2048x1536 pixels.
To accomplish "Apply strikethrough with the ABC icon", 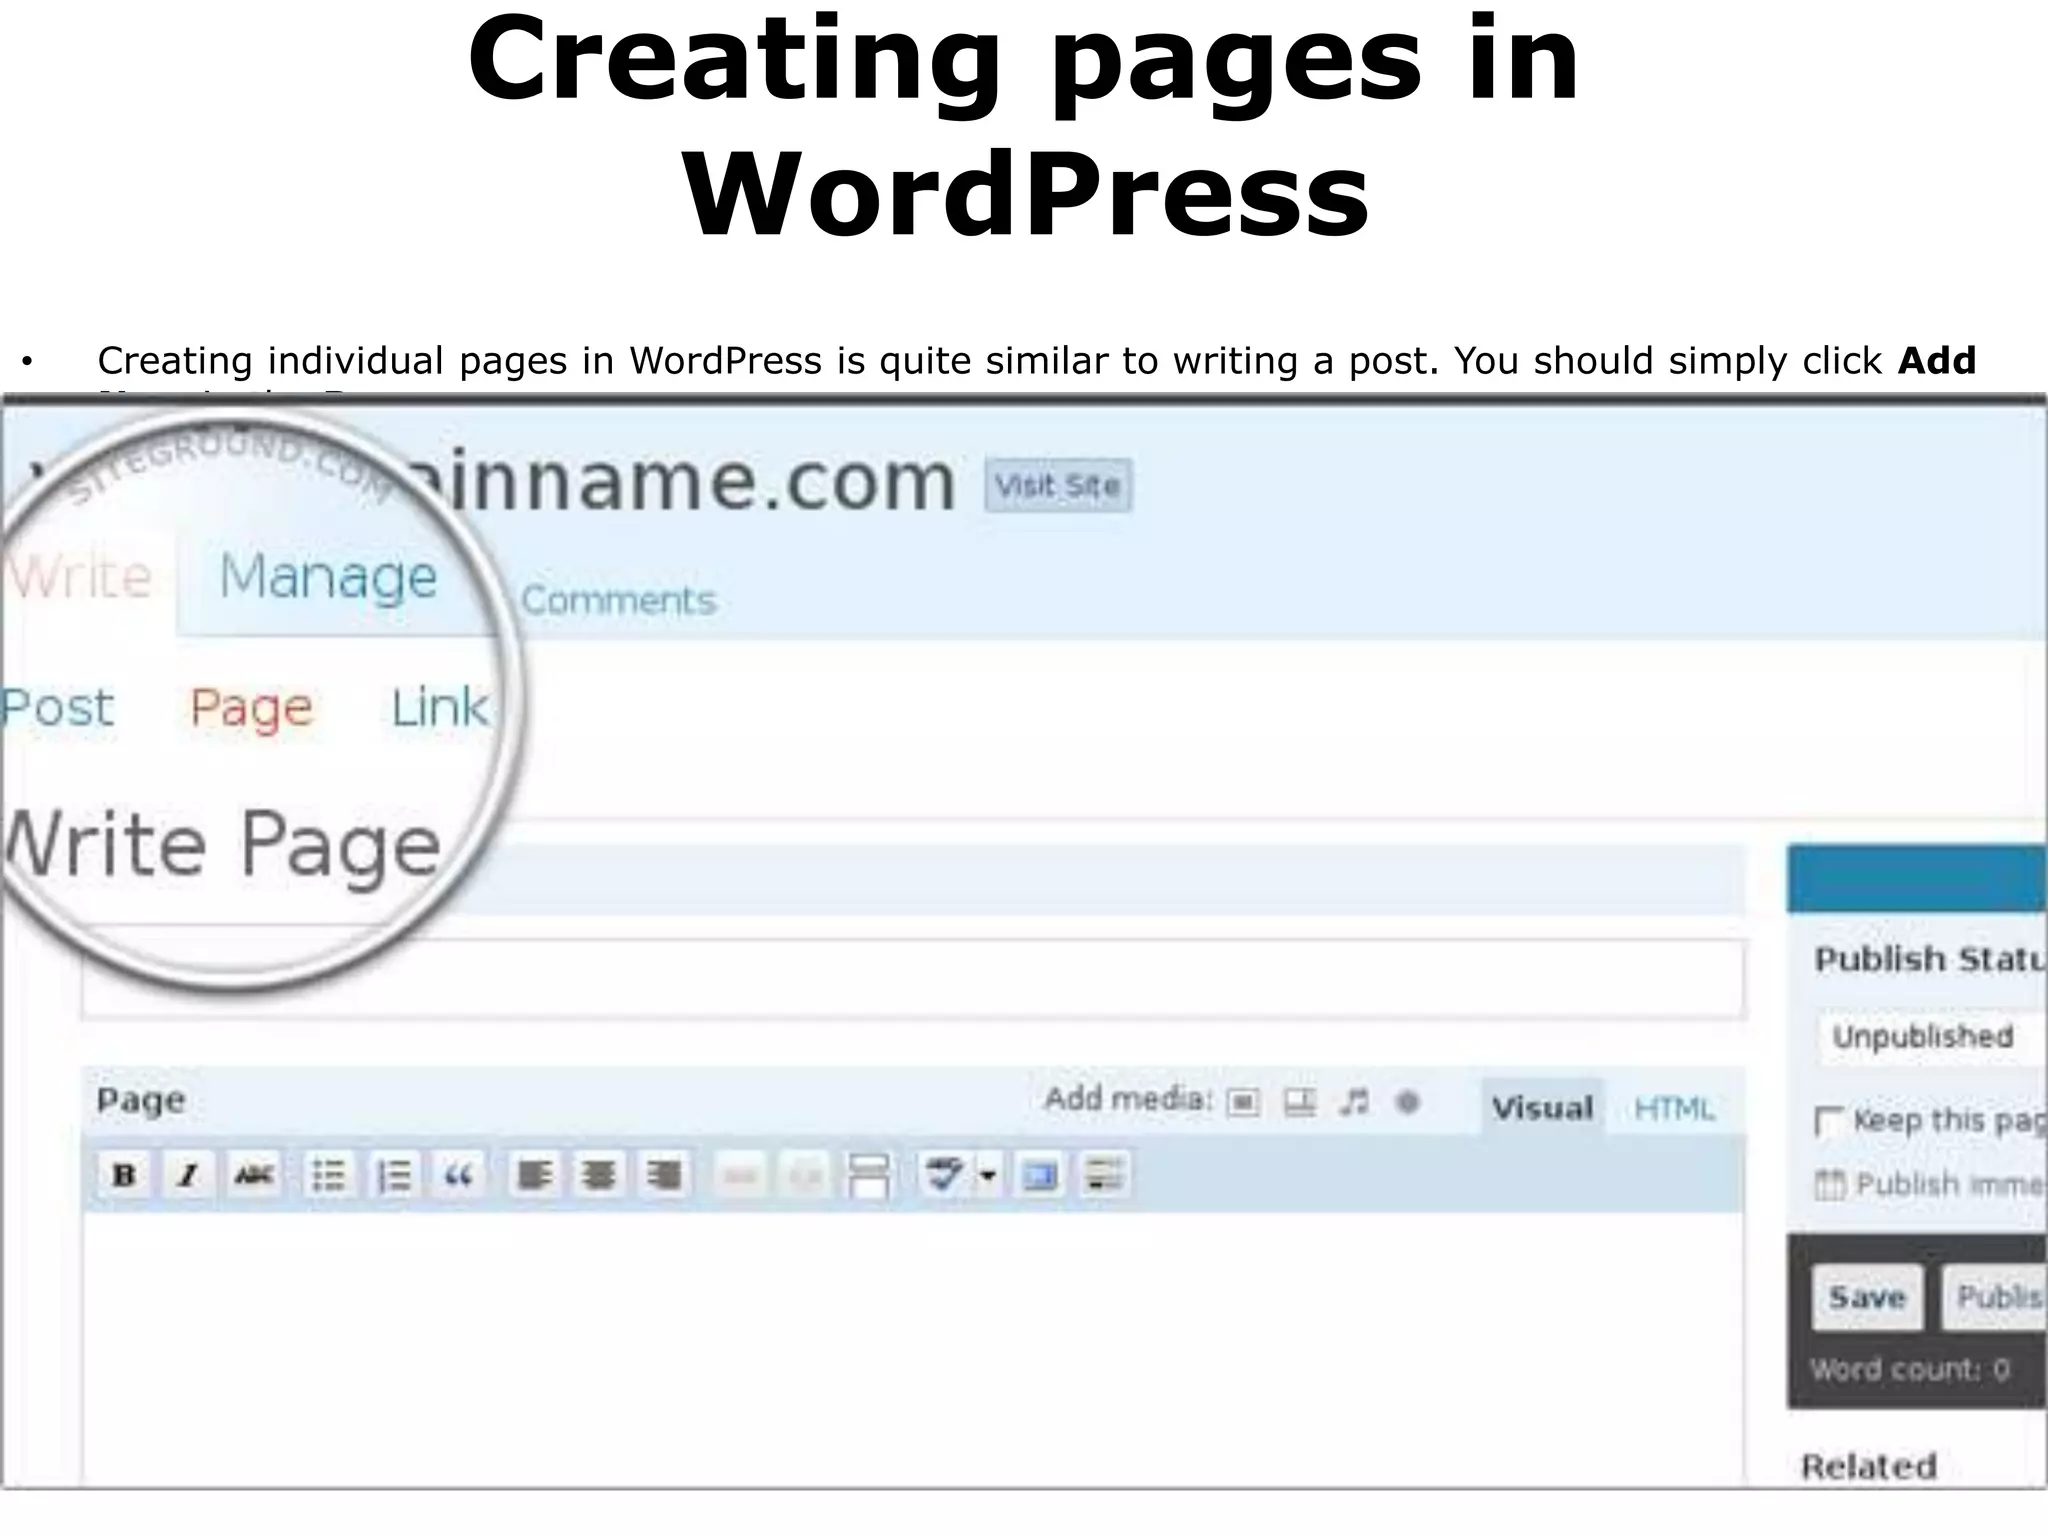I will 253,1174.
